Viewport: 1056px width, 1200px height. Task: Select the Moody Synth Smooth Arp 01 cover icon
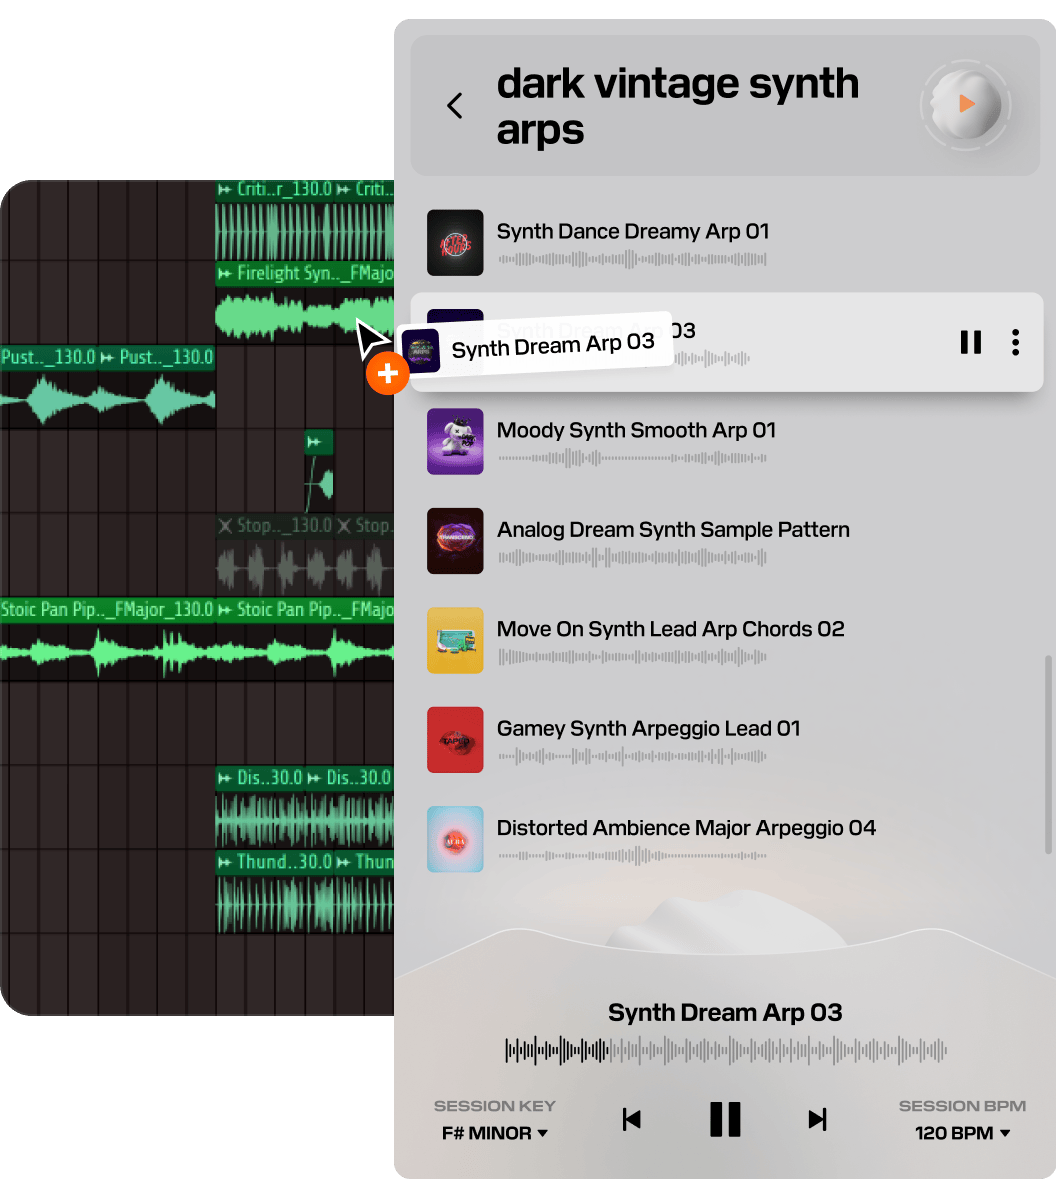click(x=455, y=441)
